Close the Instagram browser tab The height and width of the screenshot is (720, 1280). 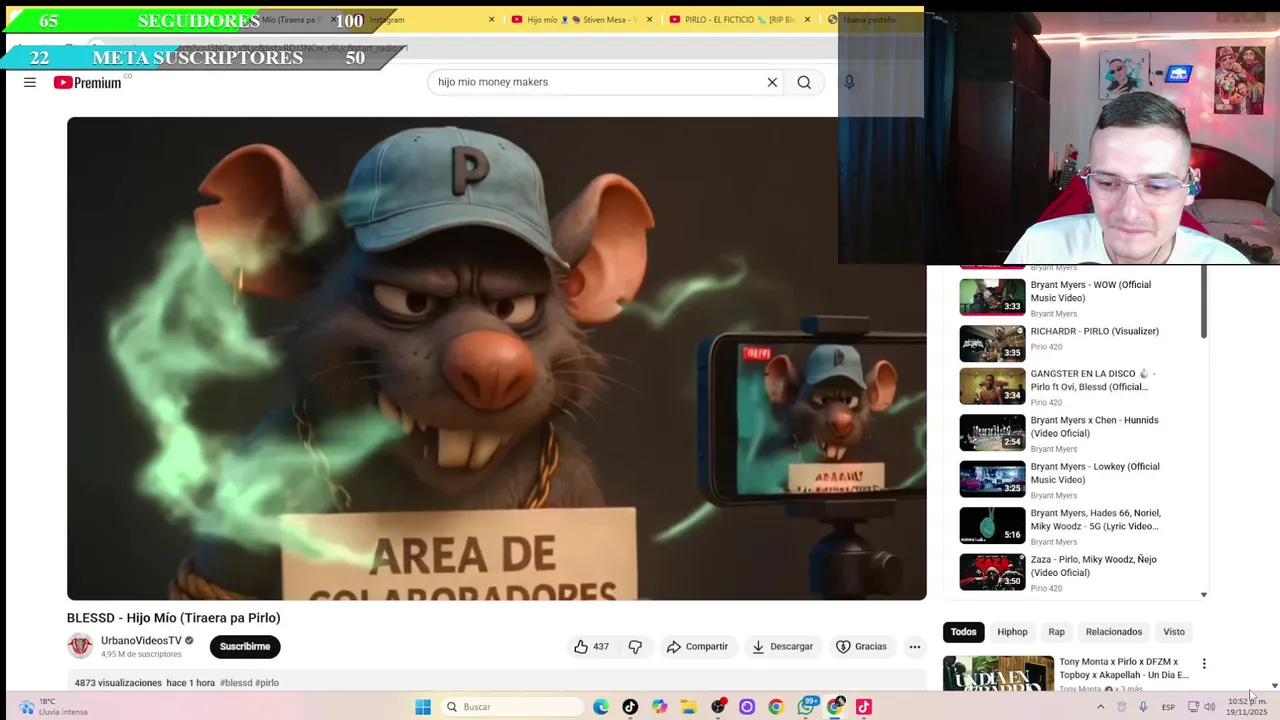click(491, 19)
